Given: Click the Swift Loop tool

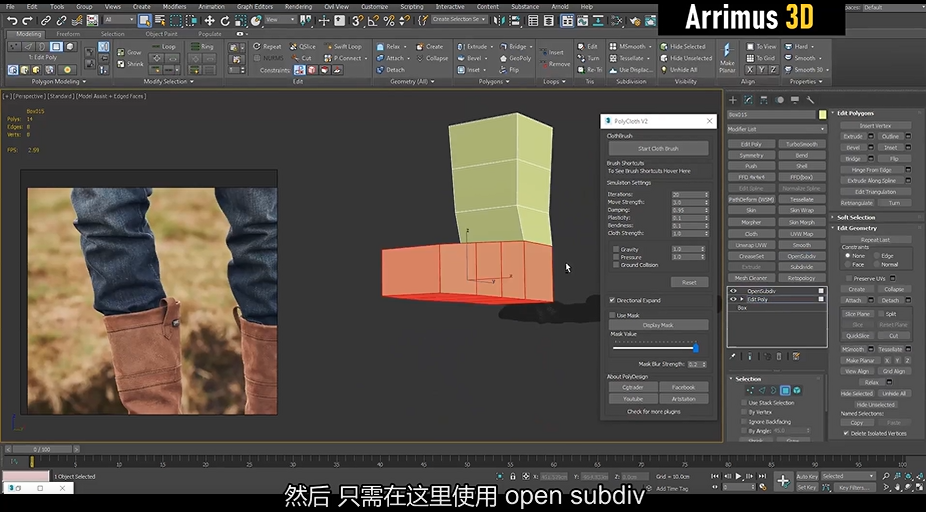Looking at the screenshot, I should (x=343, y=47).
